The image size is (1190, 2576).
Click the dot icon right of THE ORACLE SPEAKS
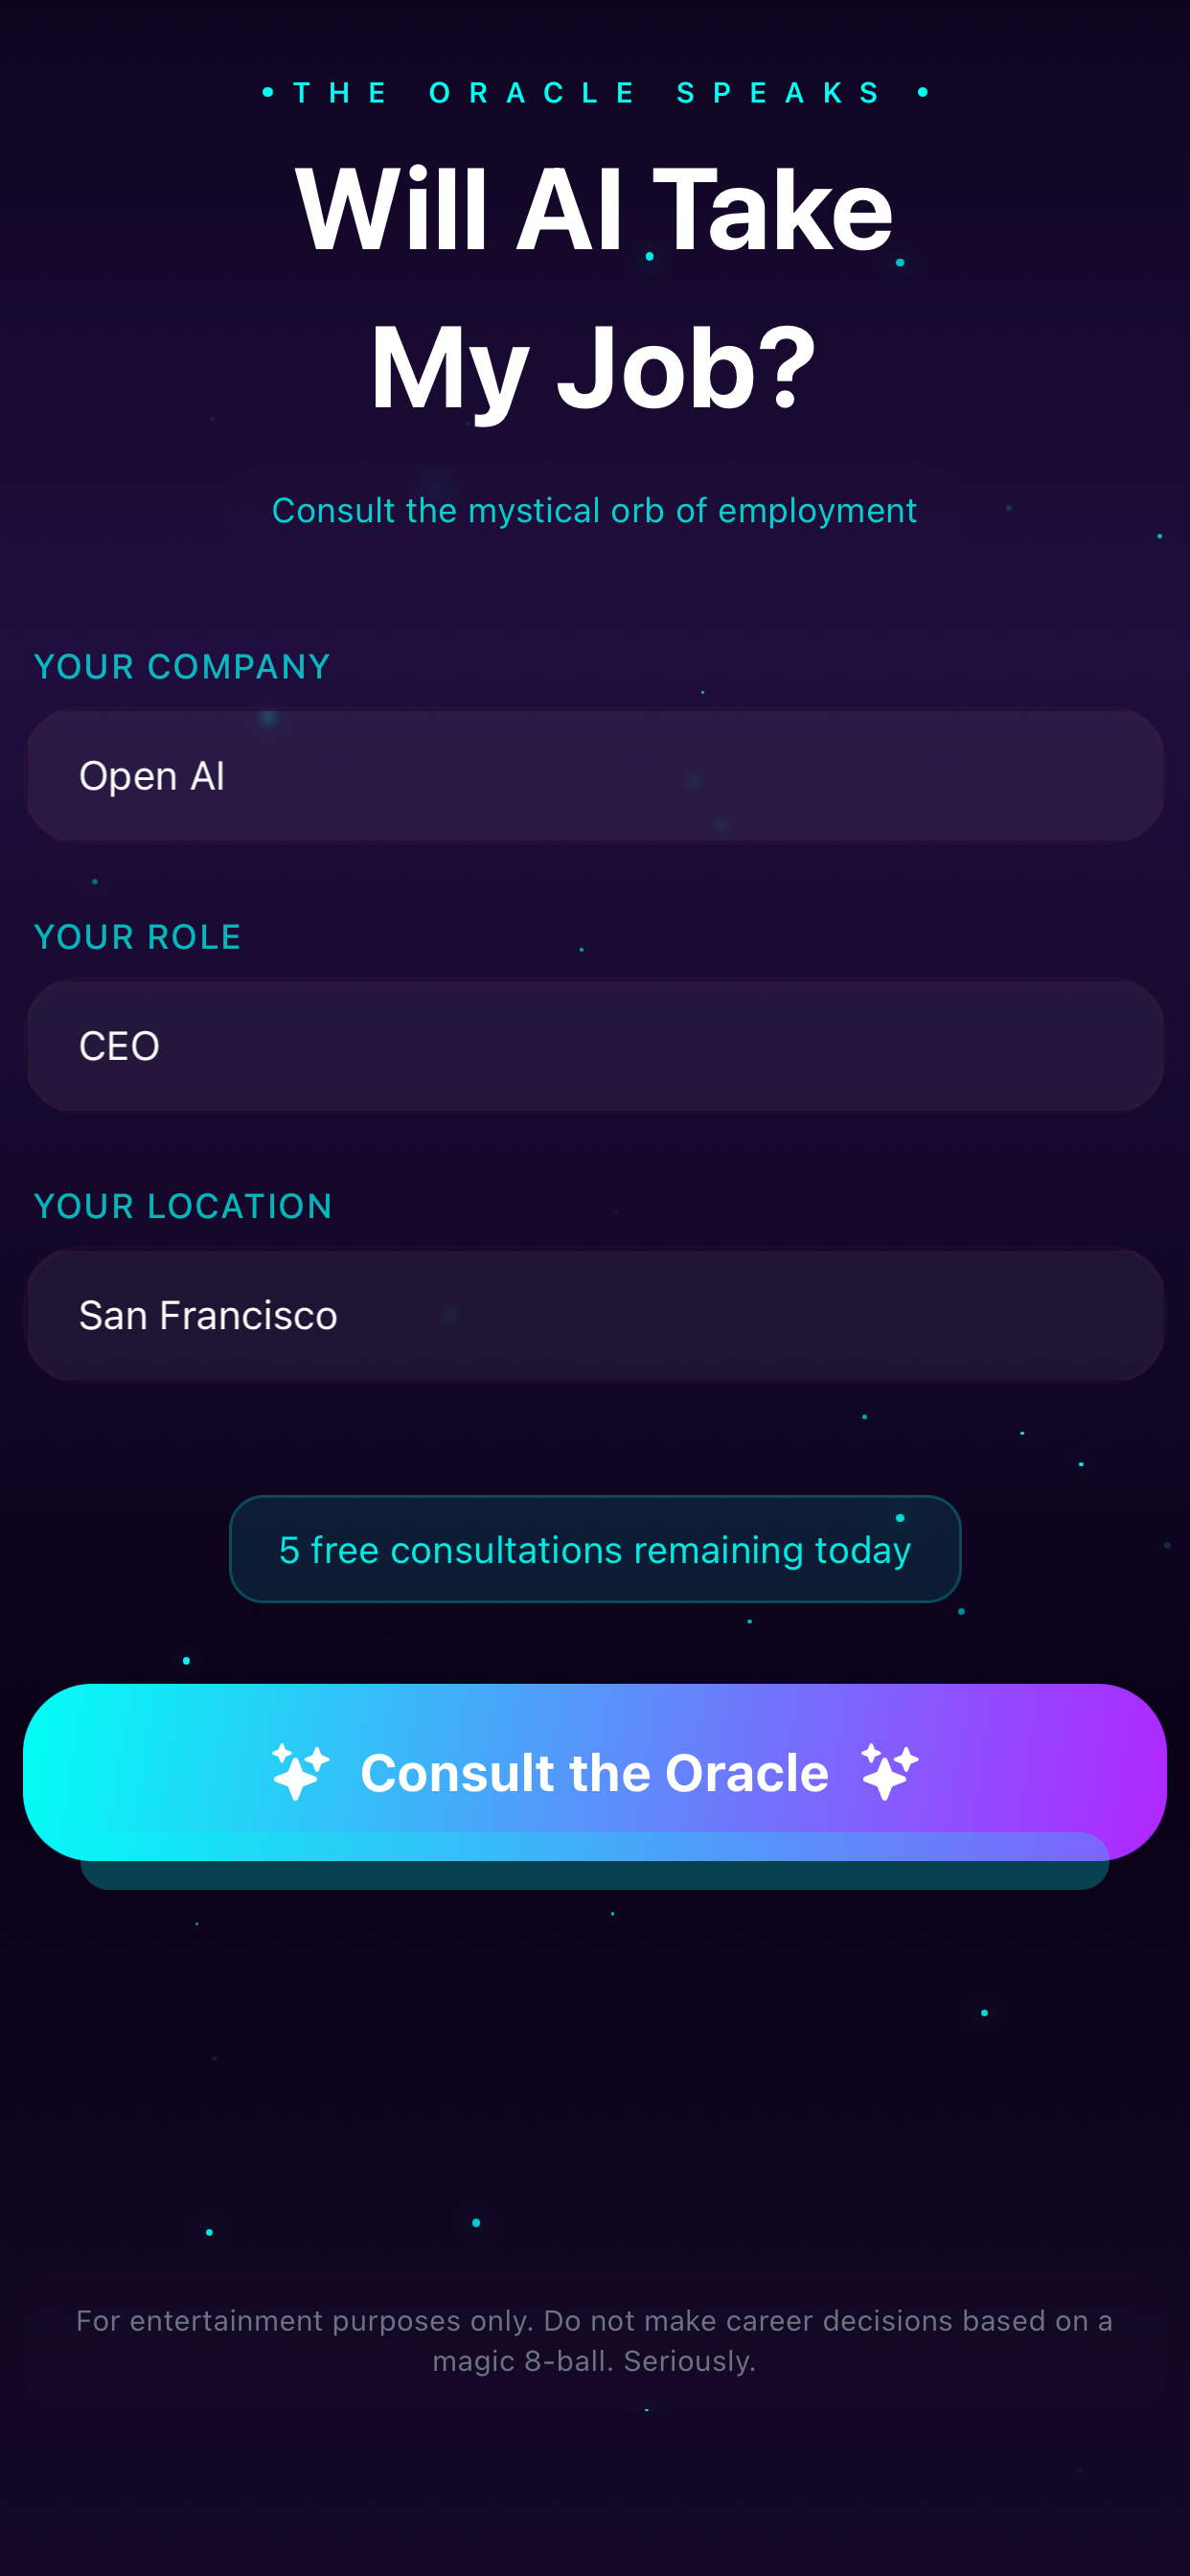[921, 92]
